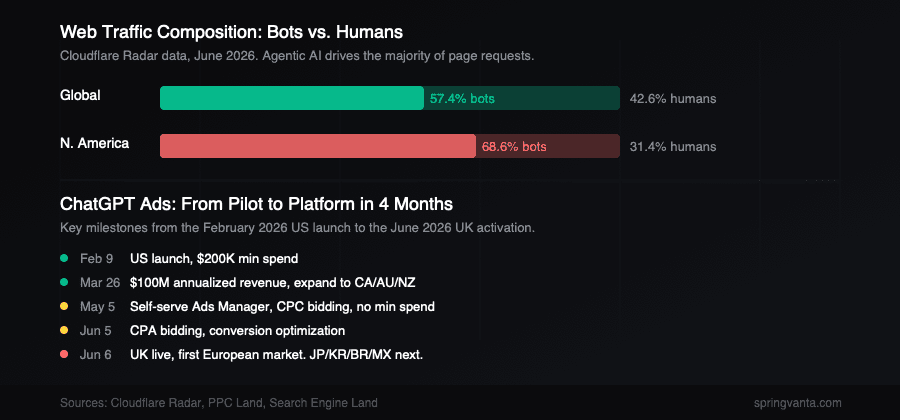This screenshot has width=900, height=420.
Task: Click 'US launch, $200K min spend'
Action: (214, 259)
